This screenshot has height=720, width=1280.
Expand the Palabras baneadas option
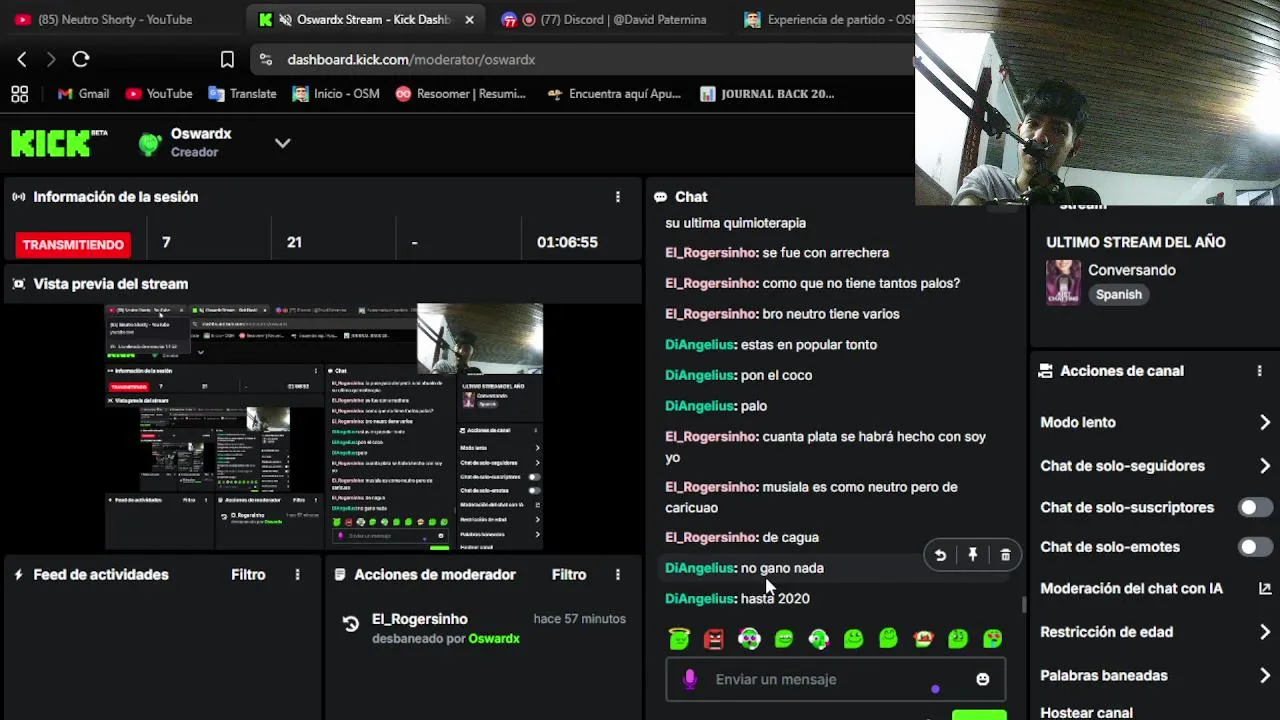click(1154, 676)
